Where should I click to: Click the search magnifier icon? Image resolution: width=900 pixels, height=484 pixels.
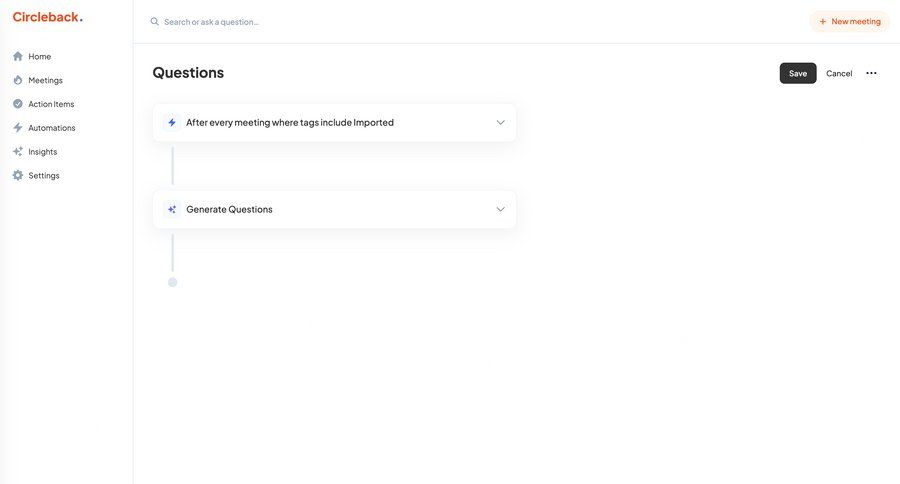(x=155, y=22)
